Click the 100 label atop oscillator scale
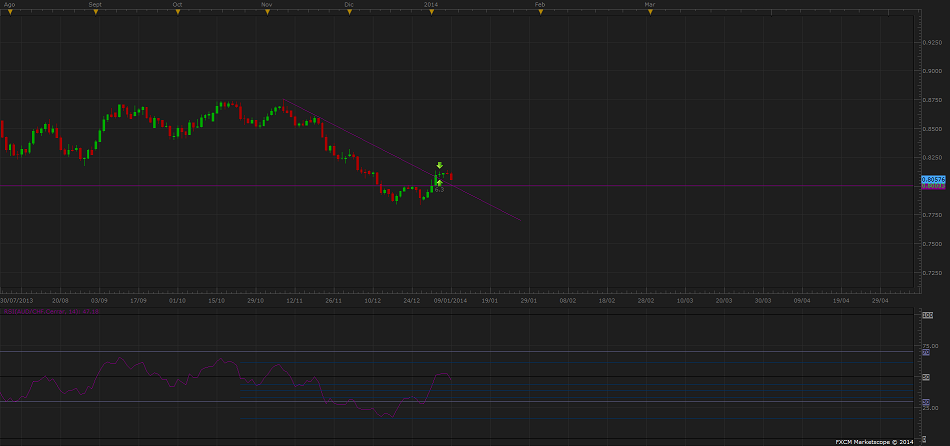 pos(927,315)
